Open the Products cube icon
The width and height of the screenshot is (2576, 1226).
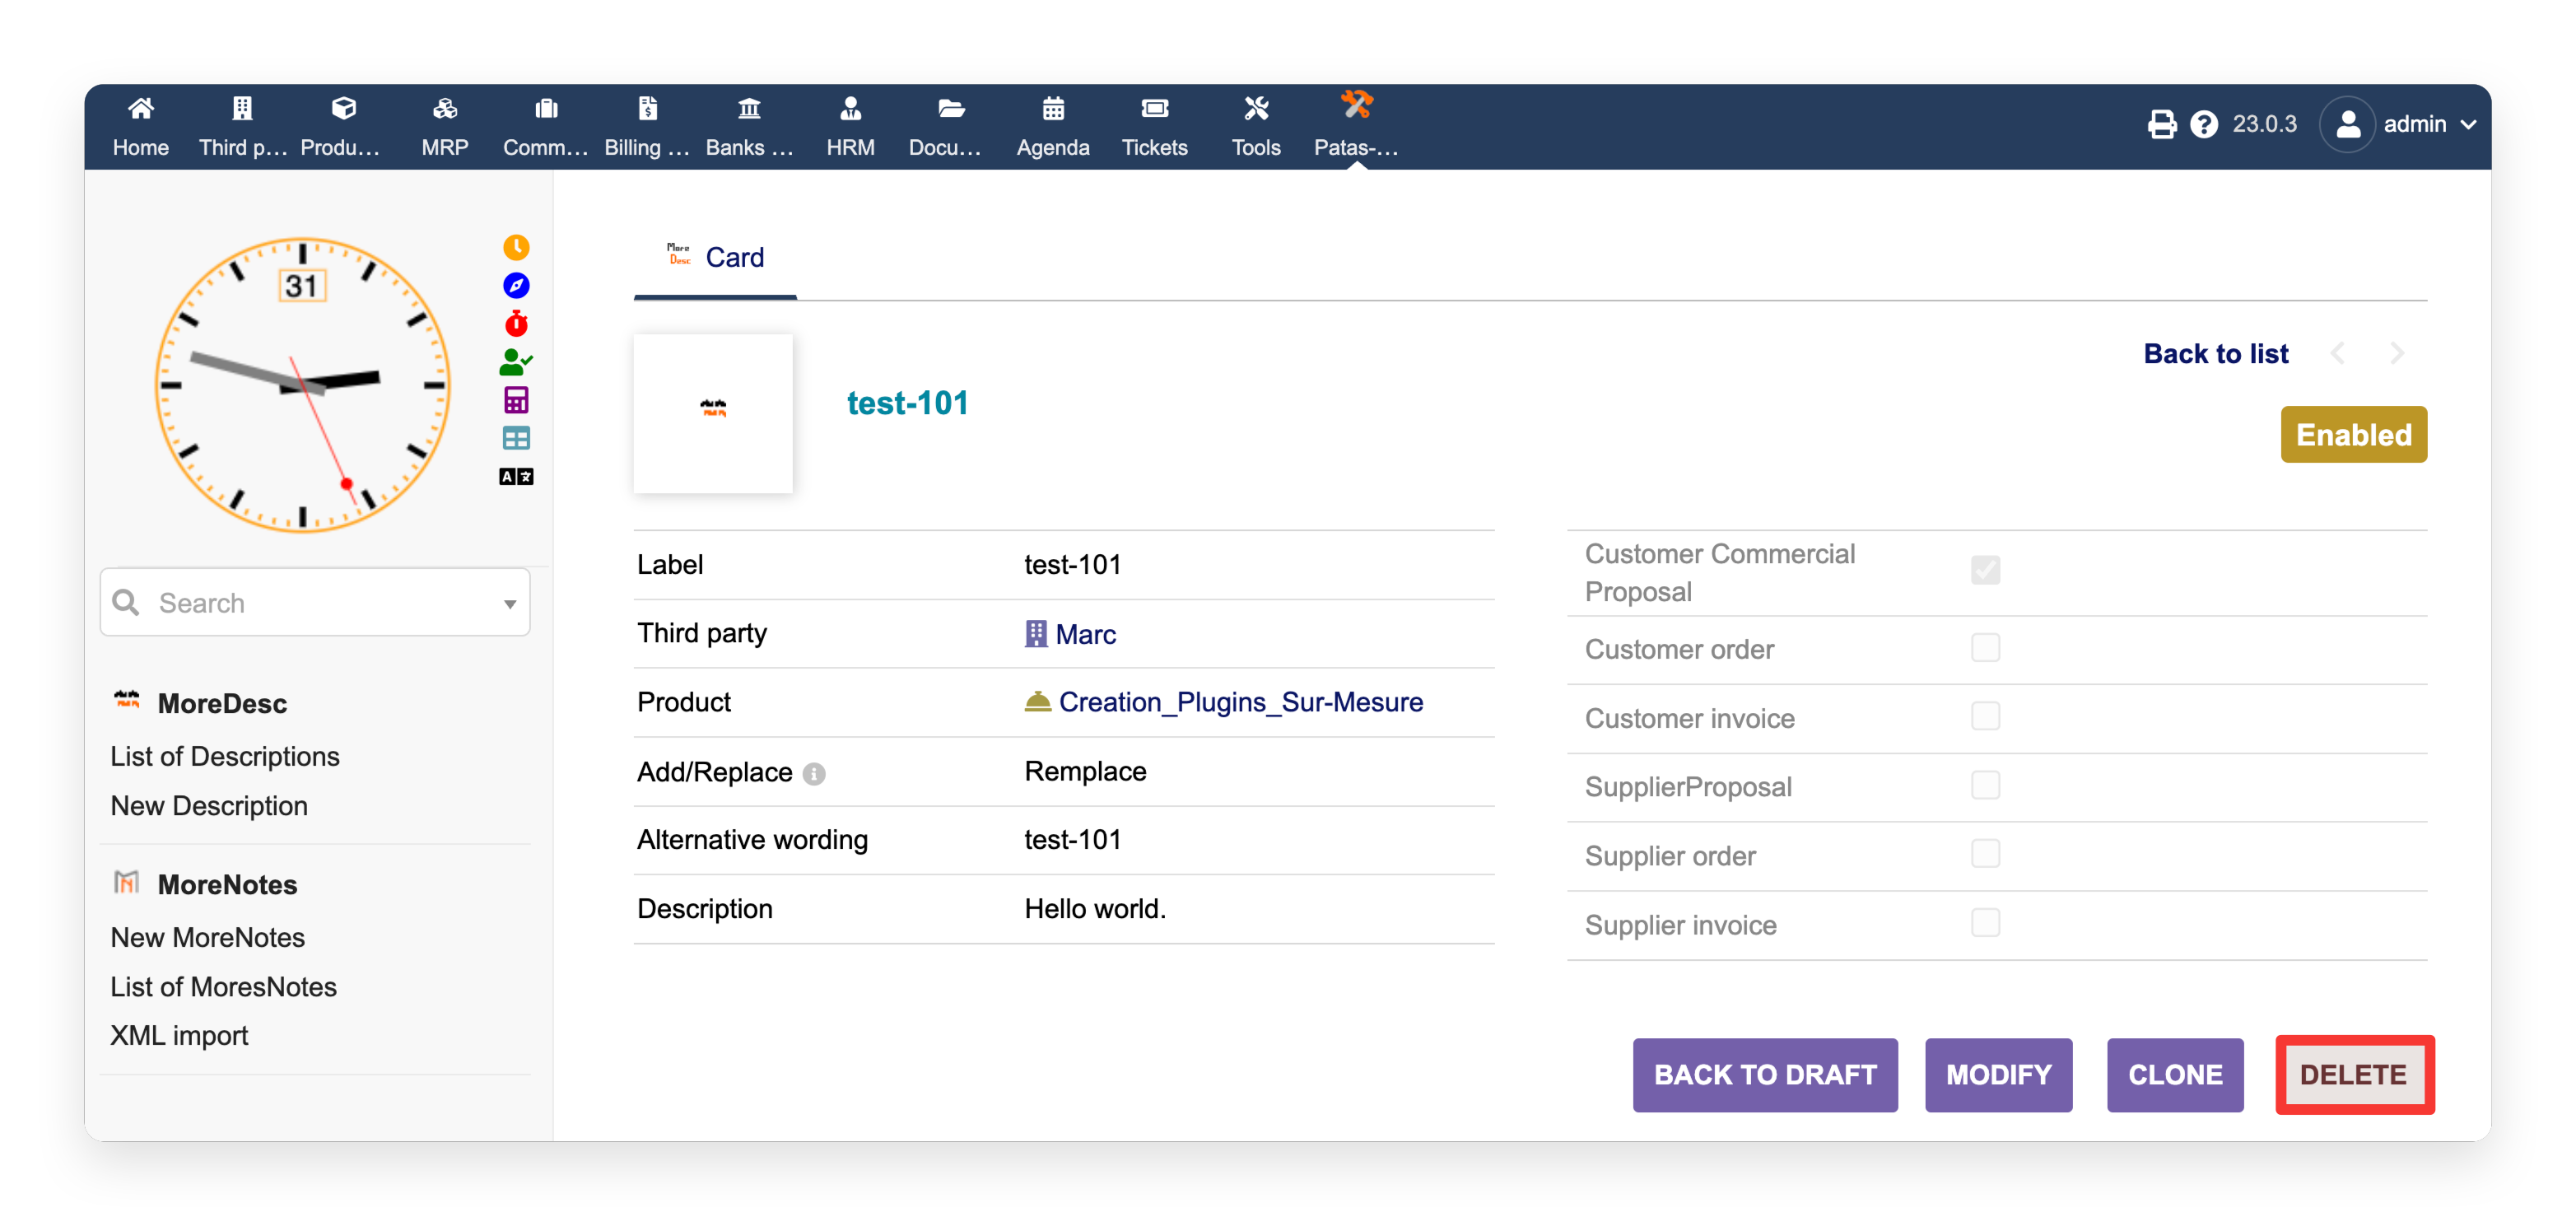point(343,108)
